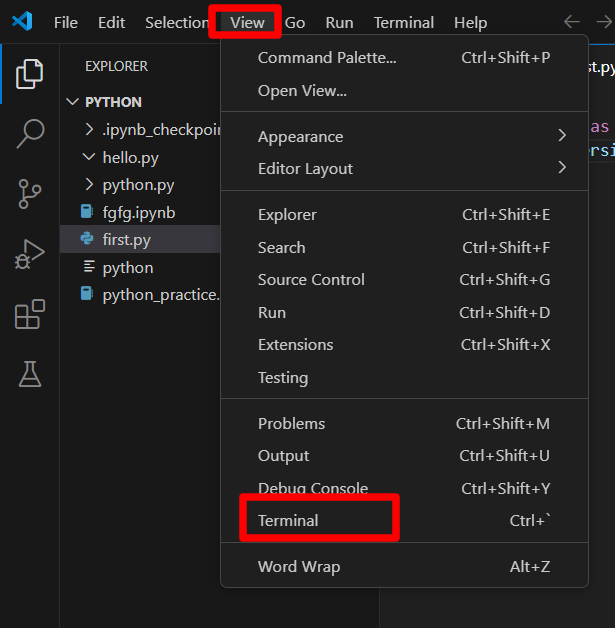This screenshot has width=615, height=628.
Task: Click the back navigation arrow
Action: pyautogui.click(x=572, y=22)
